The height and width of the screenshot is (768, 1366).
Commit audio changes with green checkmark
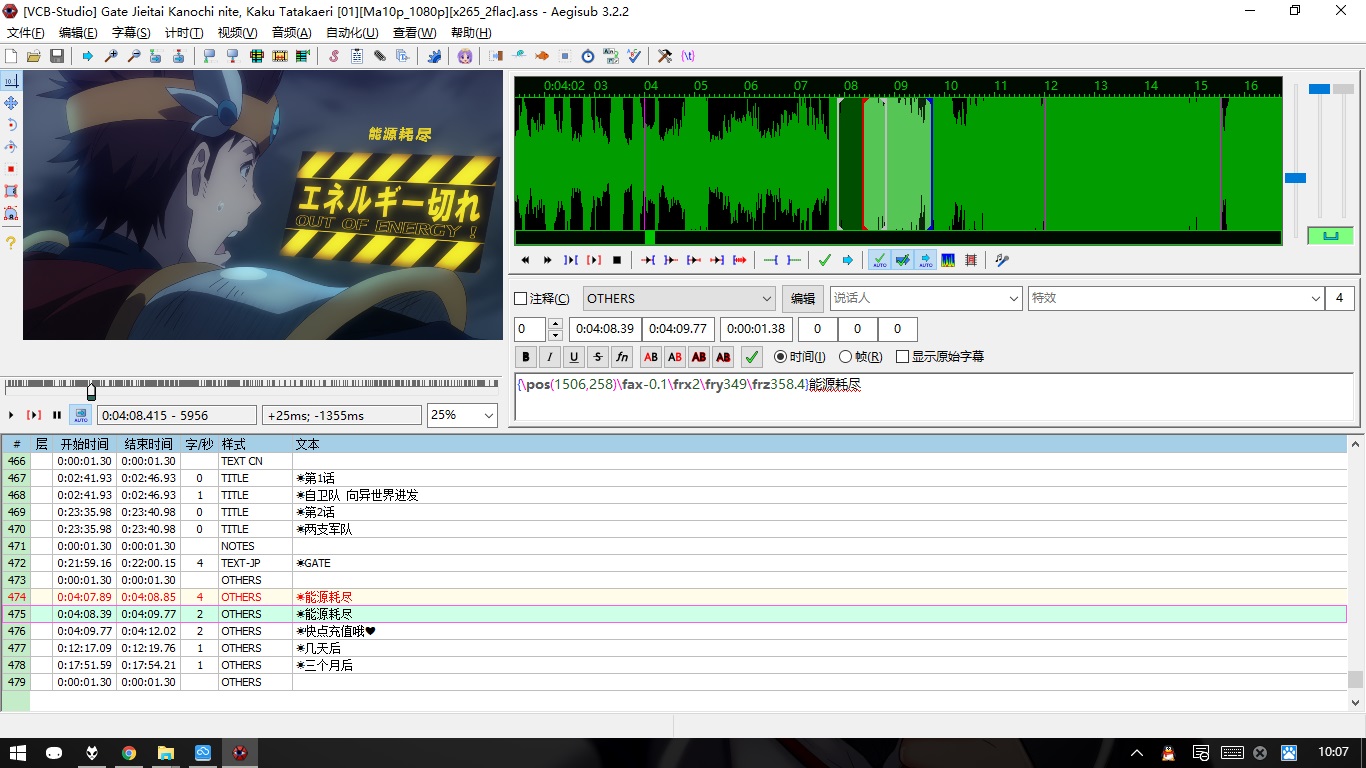[x=825, y=260]
